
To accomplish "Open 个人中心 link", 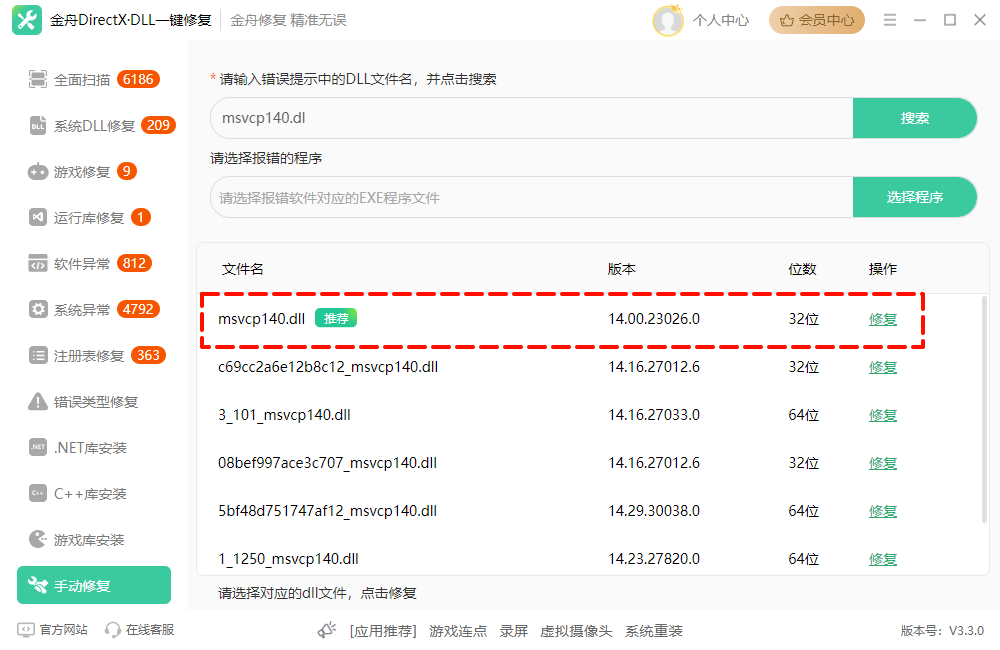I will pos(721,20).
